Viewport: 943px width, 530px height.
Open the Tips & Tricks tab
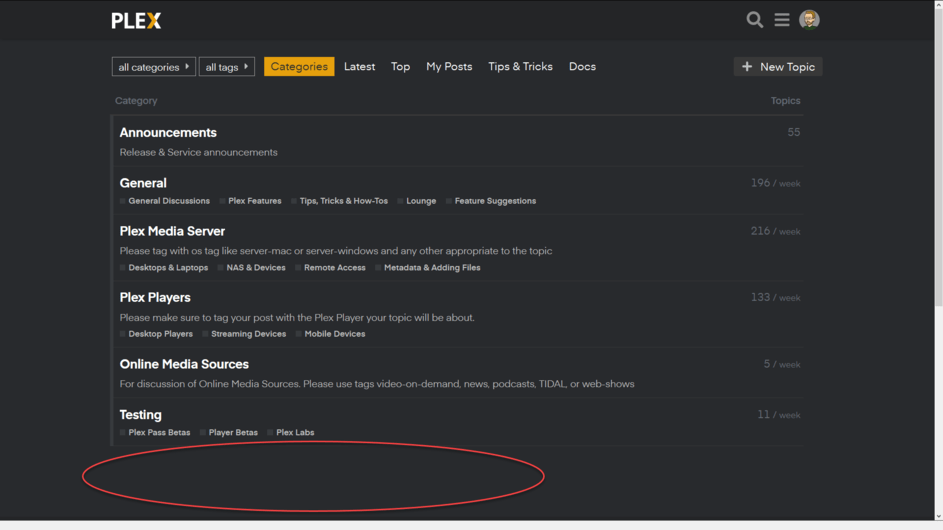pyautogui.click(x=520, y=67)
